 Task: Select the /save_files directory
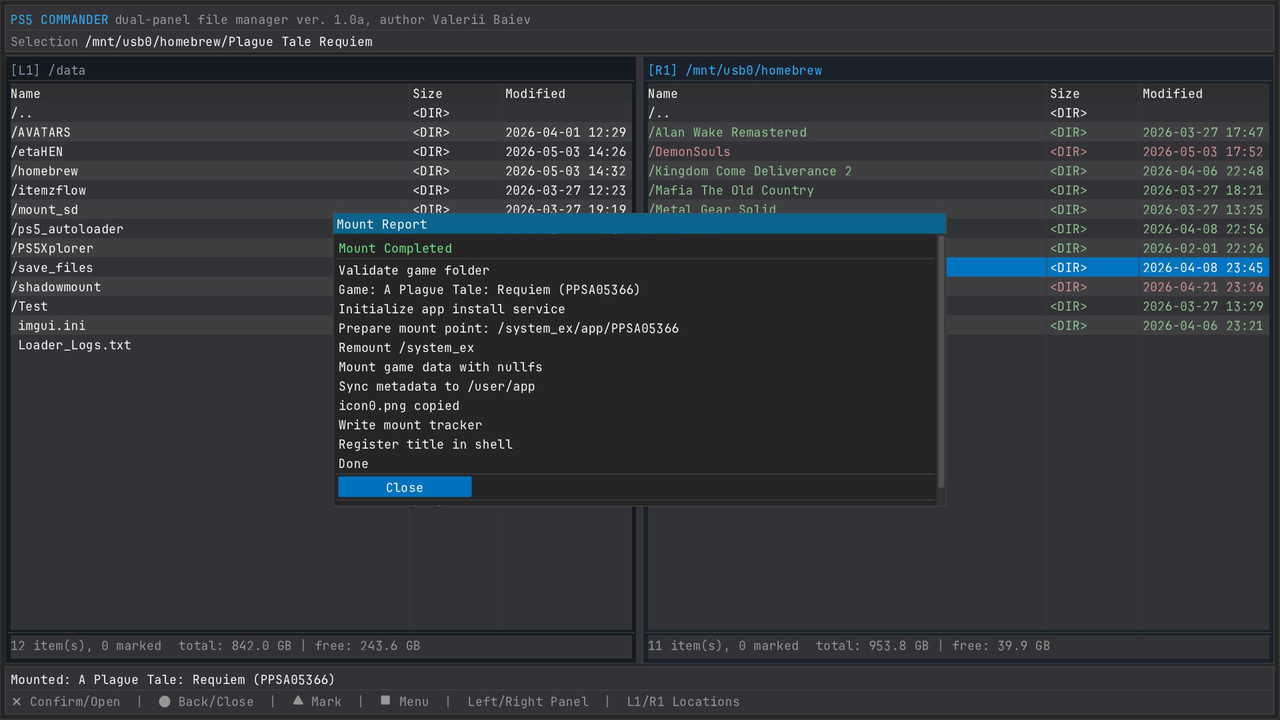(171, 268)
